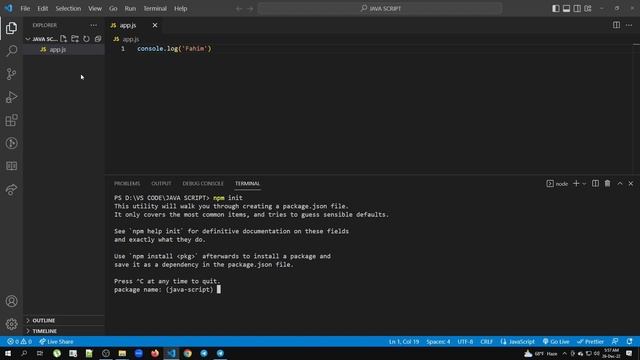Open notifications bell in the status bar
This screenshot has height=360, width=640.
click(629, 342)
